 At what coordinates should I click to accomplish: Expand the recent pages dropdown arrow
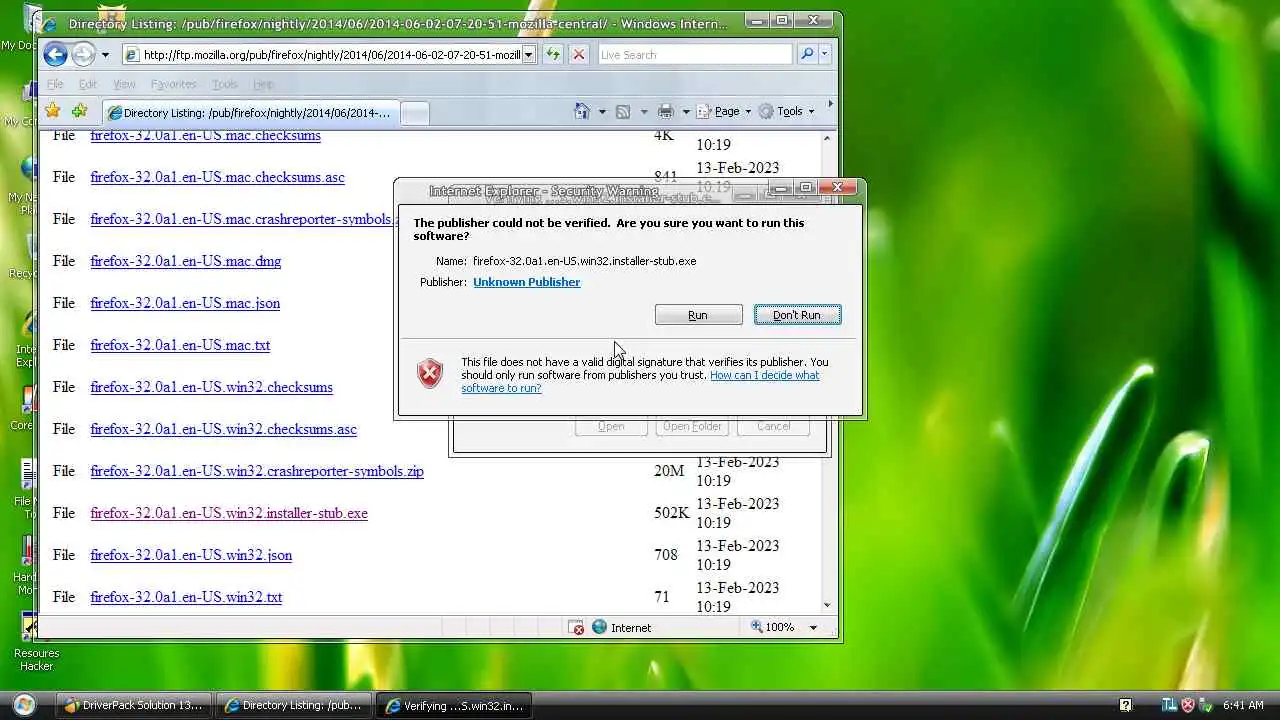105,55
